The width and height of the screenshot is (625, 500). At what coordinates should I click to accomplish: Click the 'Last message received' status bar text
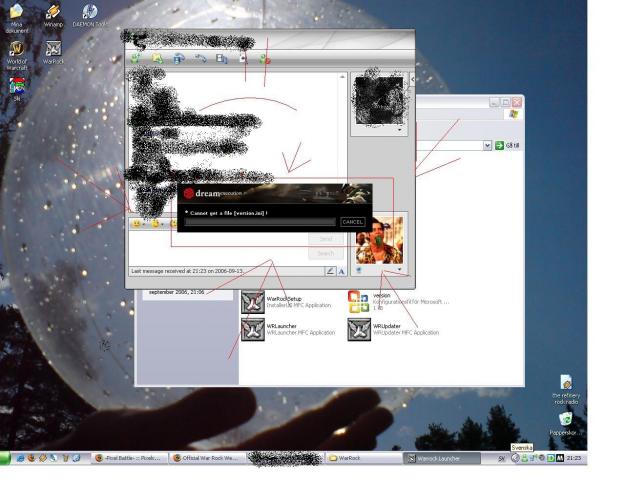pyautogui.click(x=187, y=271)
